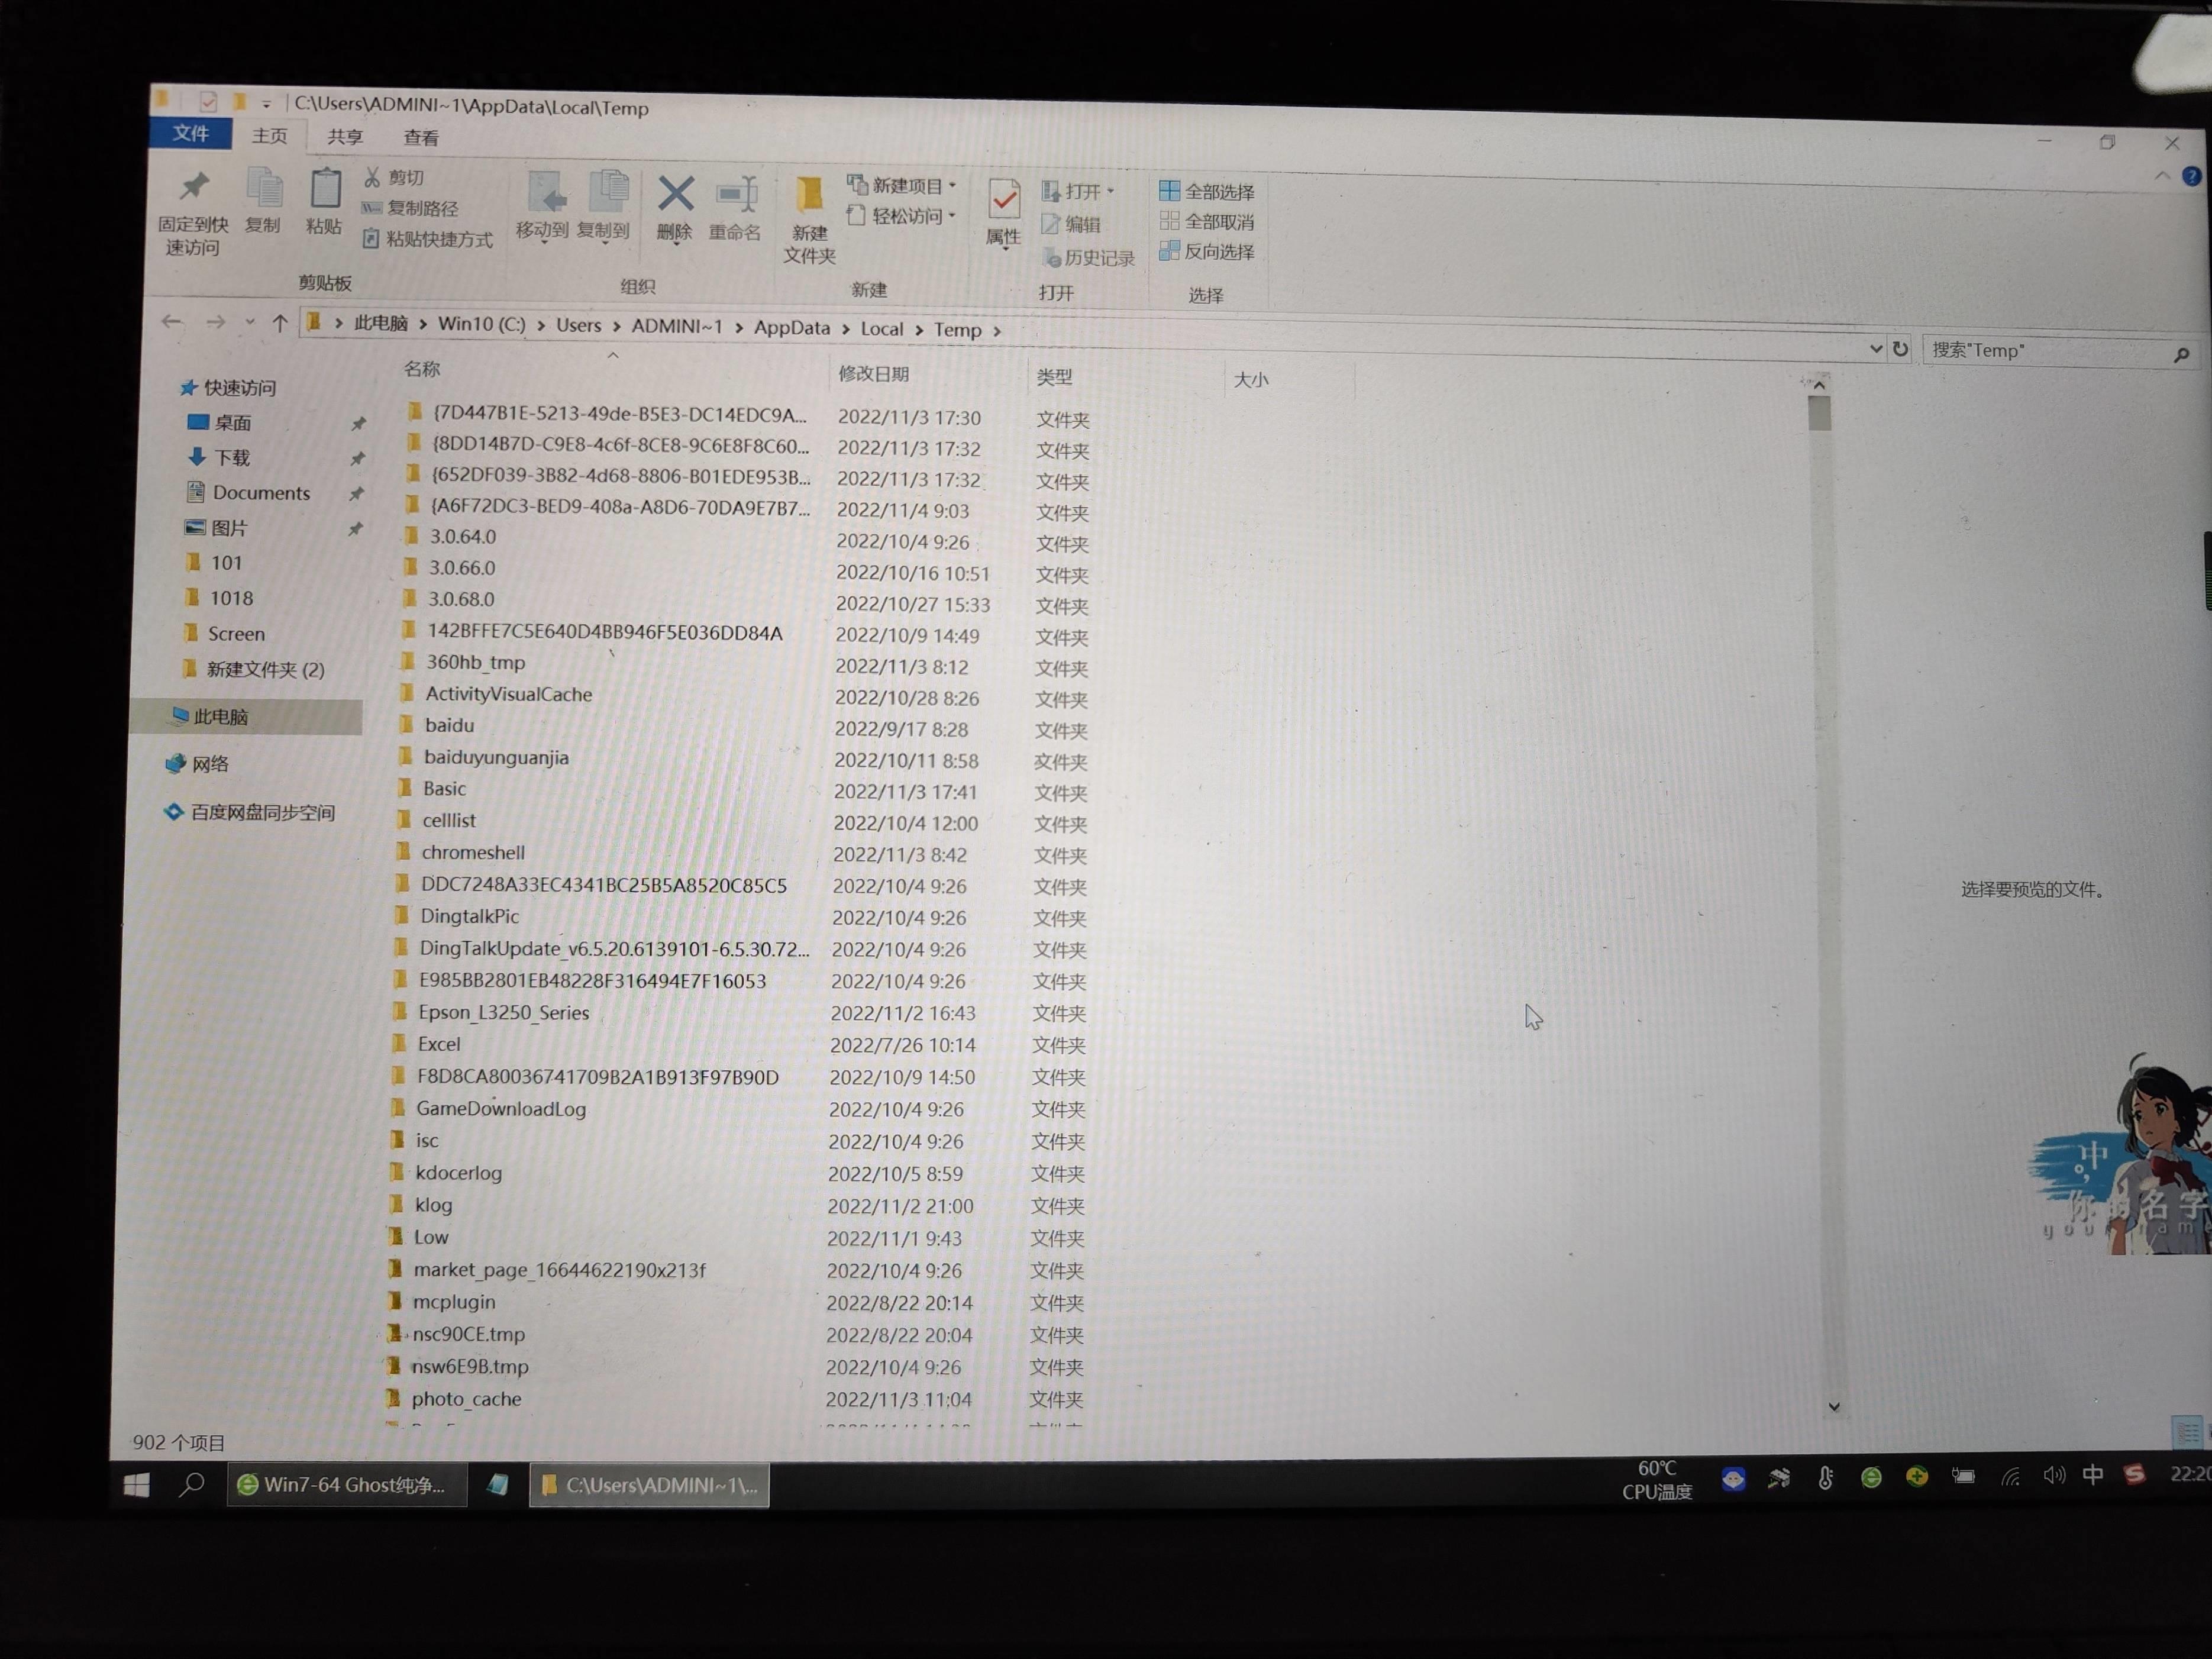Open the File (文件) tab
This screenshot has height=1659, width=2212.
(190, 134)
